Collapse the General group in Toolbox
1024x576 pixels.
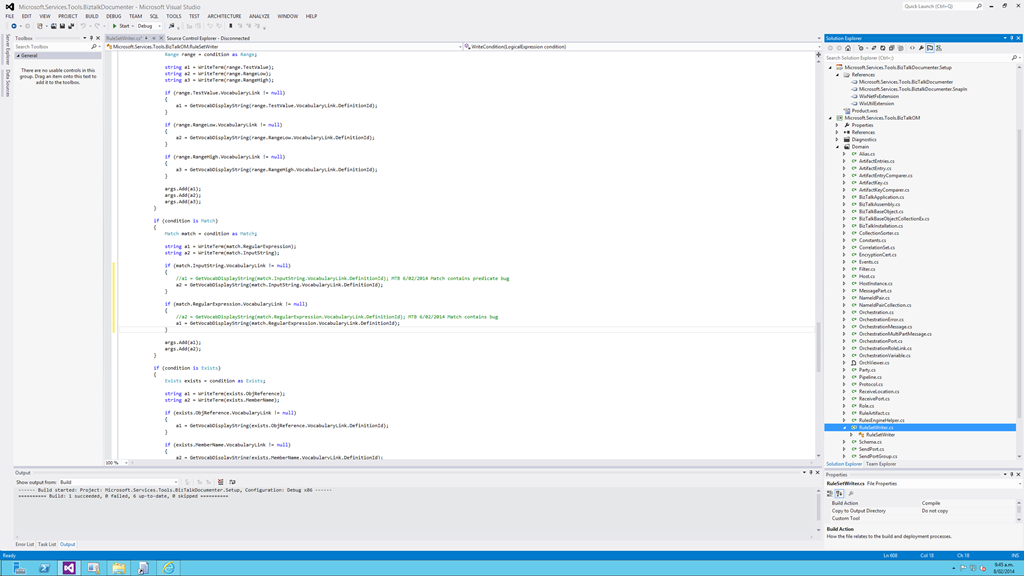pyautogui.click(x=18, y=56)
